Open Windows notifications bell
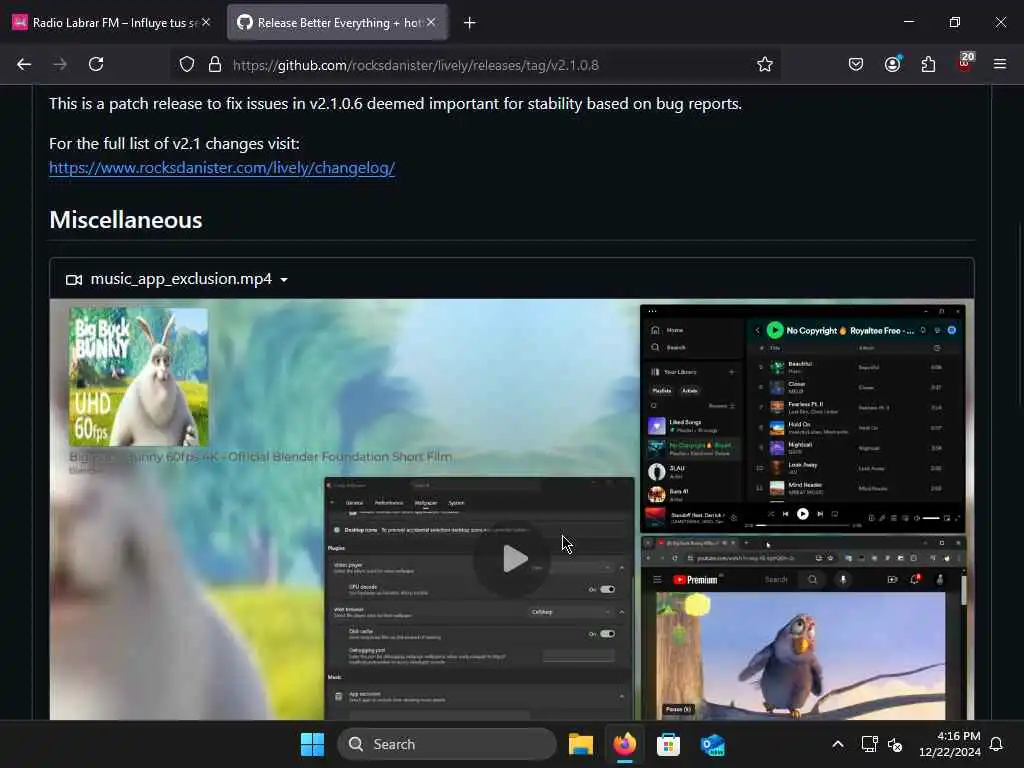The width and height of the screenshot is (1024, 768). tap(996, 744)
